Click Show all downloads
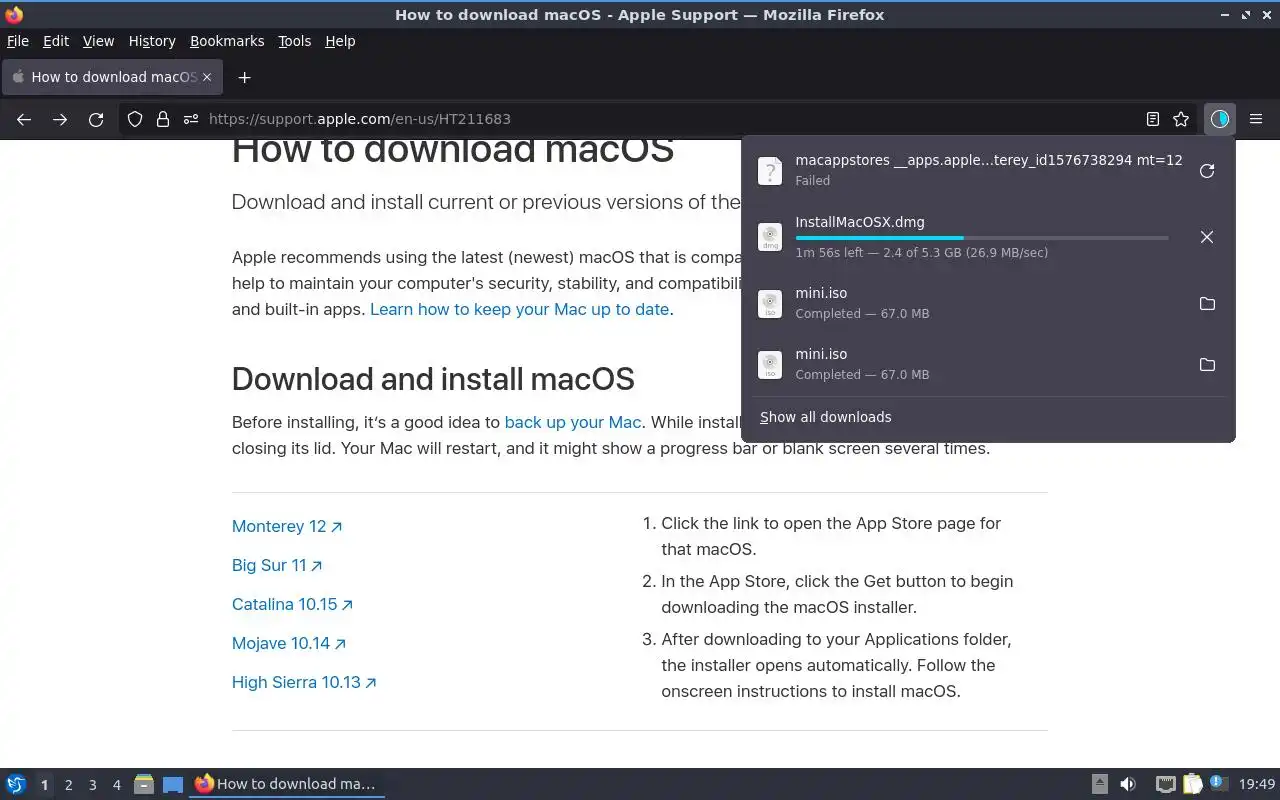This screenshot has width=1280, height=800. [825, 417]
